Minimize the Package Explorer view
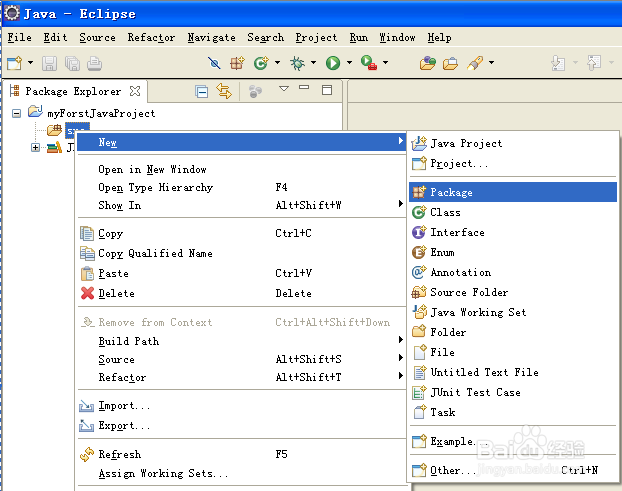The image size is (622, 491). [304, 87]
